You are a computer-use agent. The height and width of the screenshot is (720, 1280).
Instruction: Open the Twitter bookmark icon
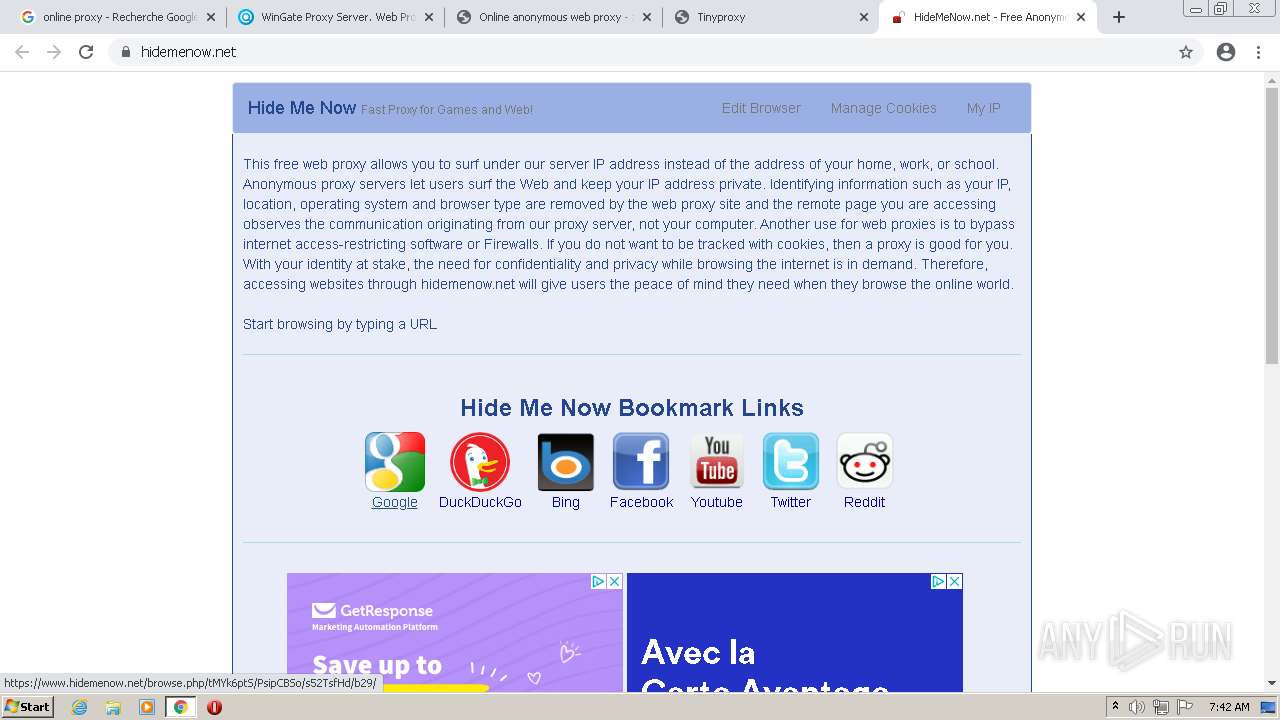tap(791, 462)
